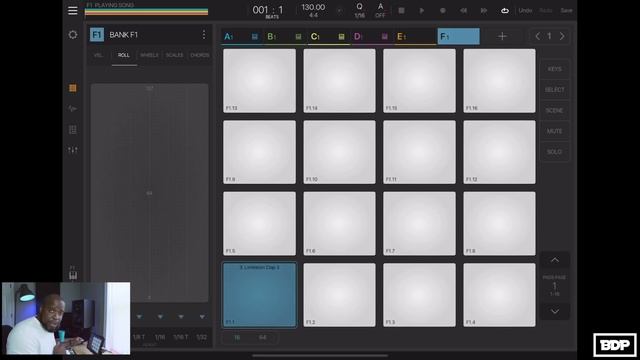Tap pad F1.16
Image resolution: width=640 pixels, height=360 pixels.
(500, 81)
